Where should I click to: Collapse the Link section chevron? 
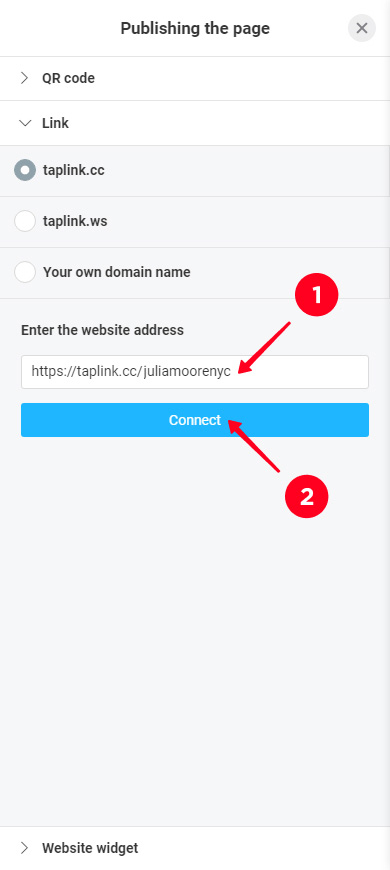pyautogui.click(x=25, y=123)
